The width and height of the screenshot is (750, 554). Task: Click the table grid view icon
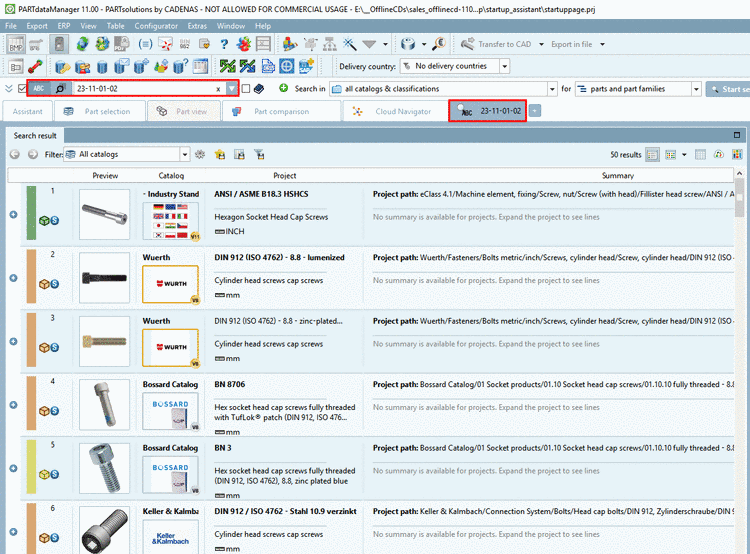point(700,155)
